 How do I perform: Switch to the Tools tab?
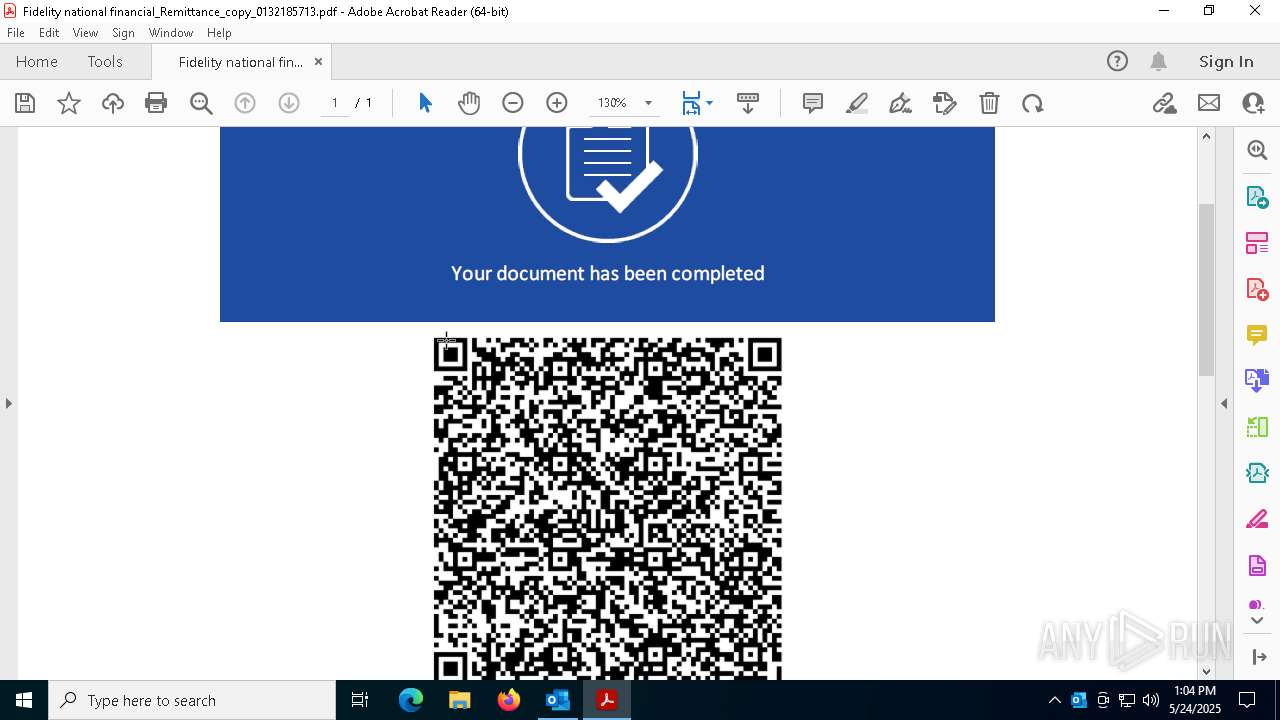coord(105,61)
